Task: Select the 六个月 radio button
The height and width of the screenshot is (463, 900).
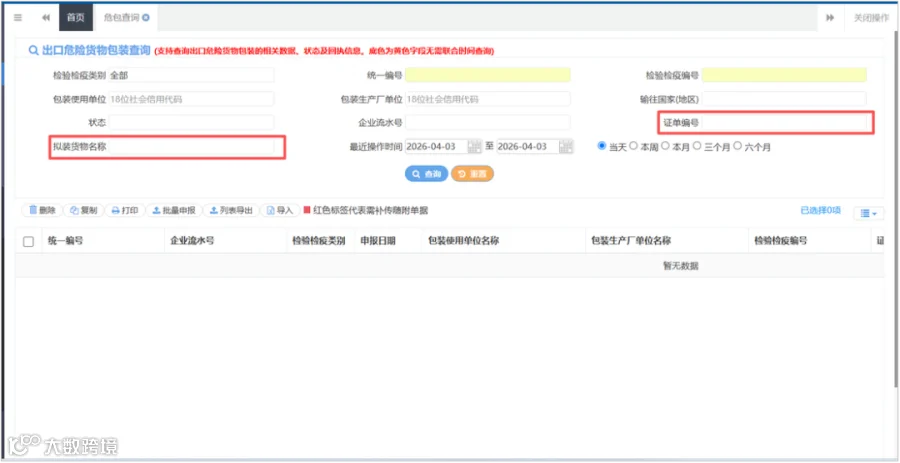Action: click(738, 146)
